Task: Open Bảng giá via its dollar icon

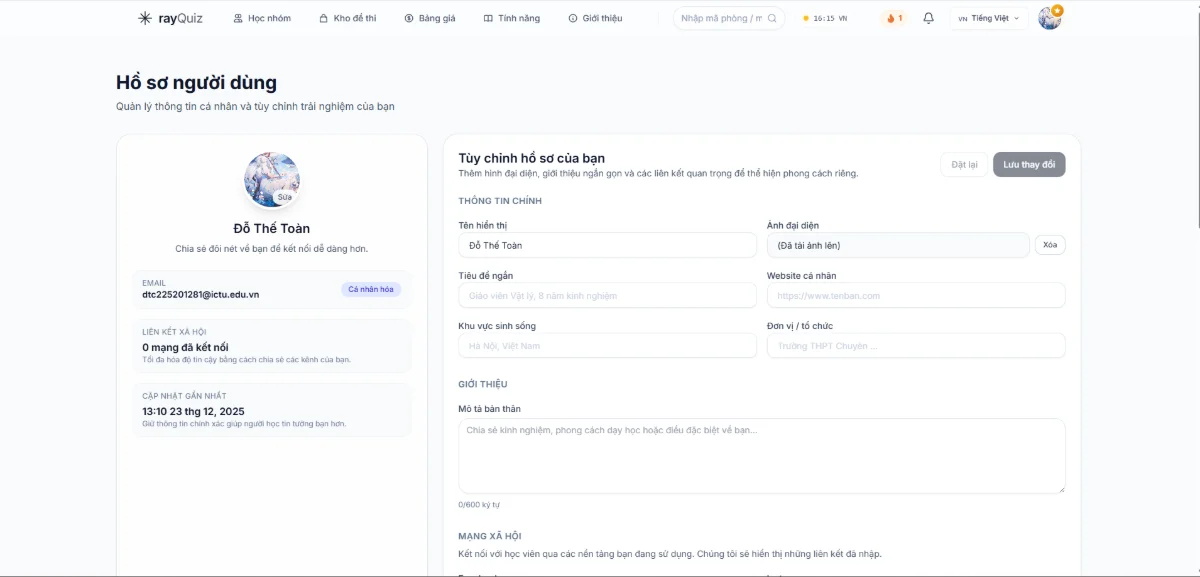Action: click(x=407, y=17)
